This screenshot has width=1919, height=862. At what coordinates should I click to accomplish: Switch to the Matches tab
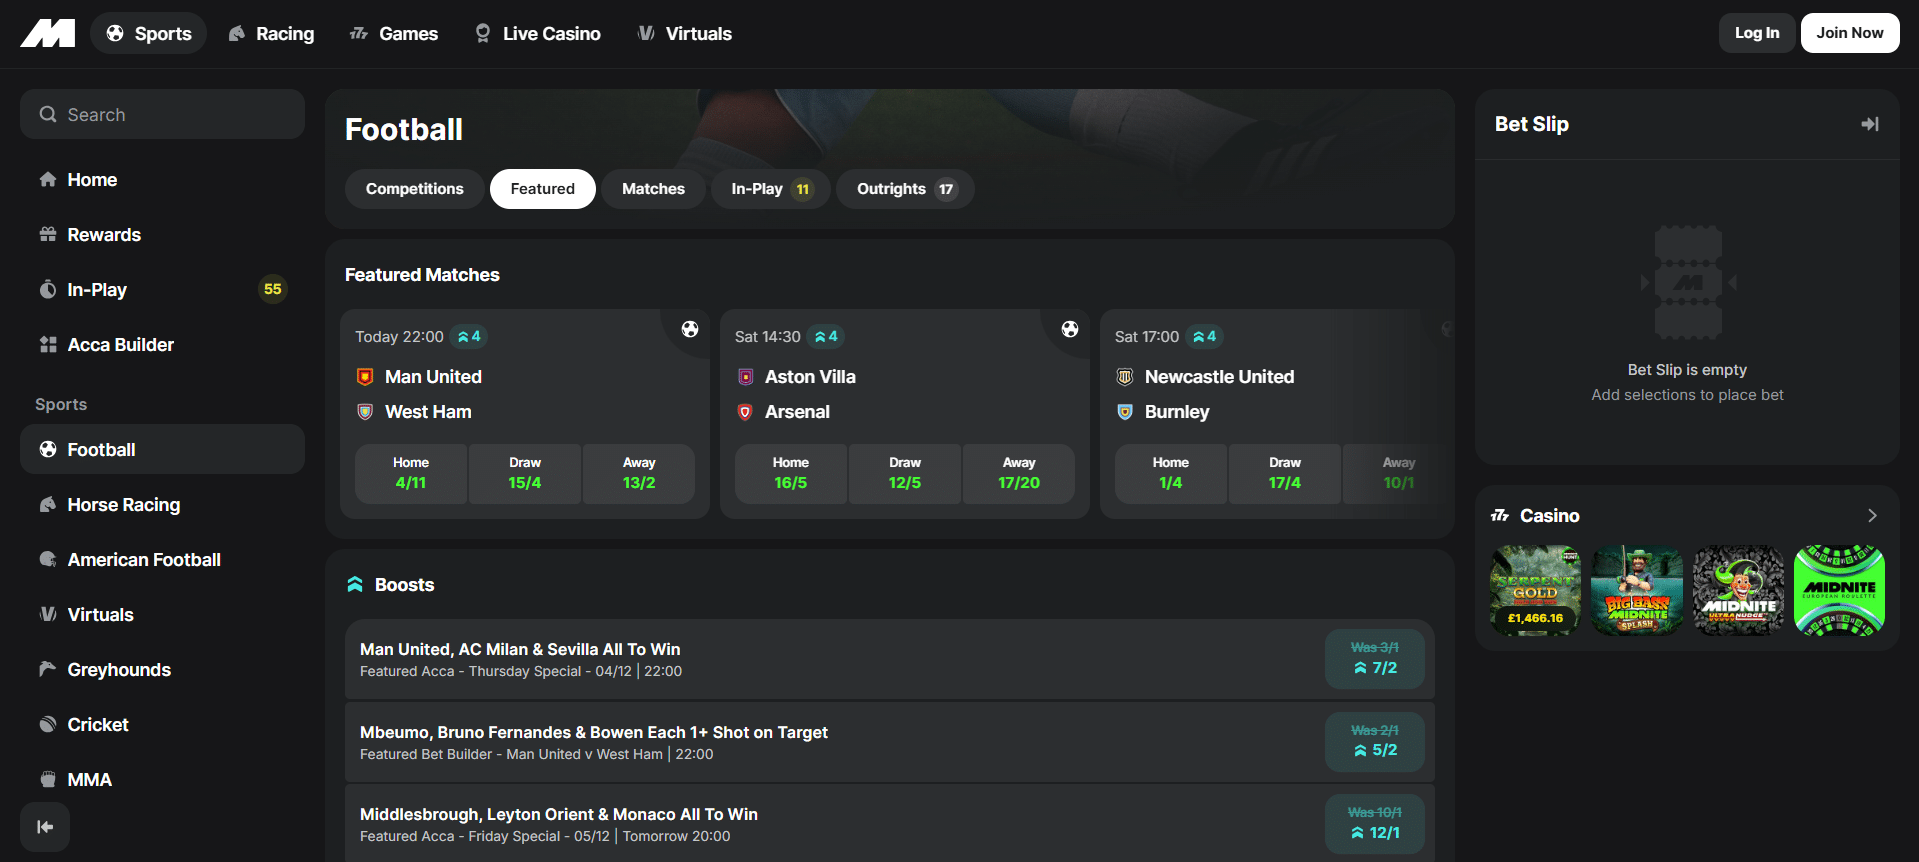653,189
